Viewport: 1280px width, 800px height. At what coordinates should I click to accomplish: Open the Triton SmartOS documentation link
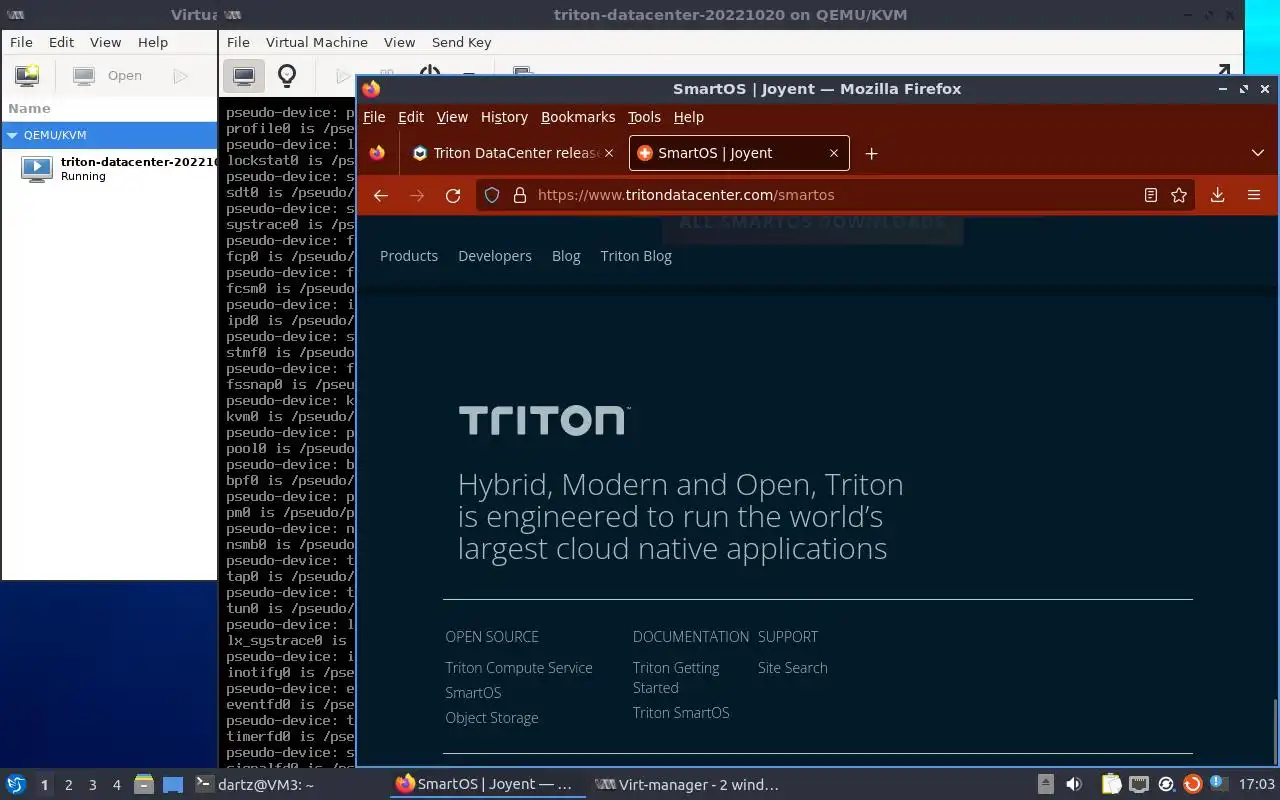pyautogui.click(x=681, y=712)
